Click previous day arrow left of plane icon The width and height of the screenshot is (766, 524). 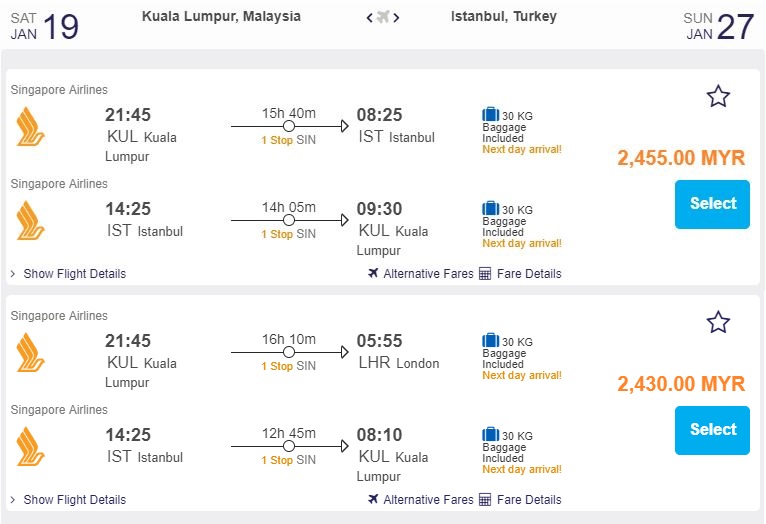coord(369,17)
